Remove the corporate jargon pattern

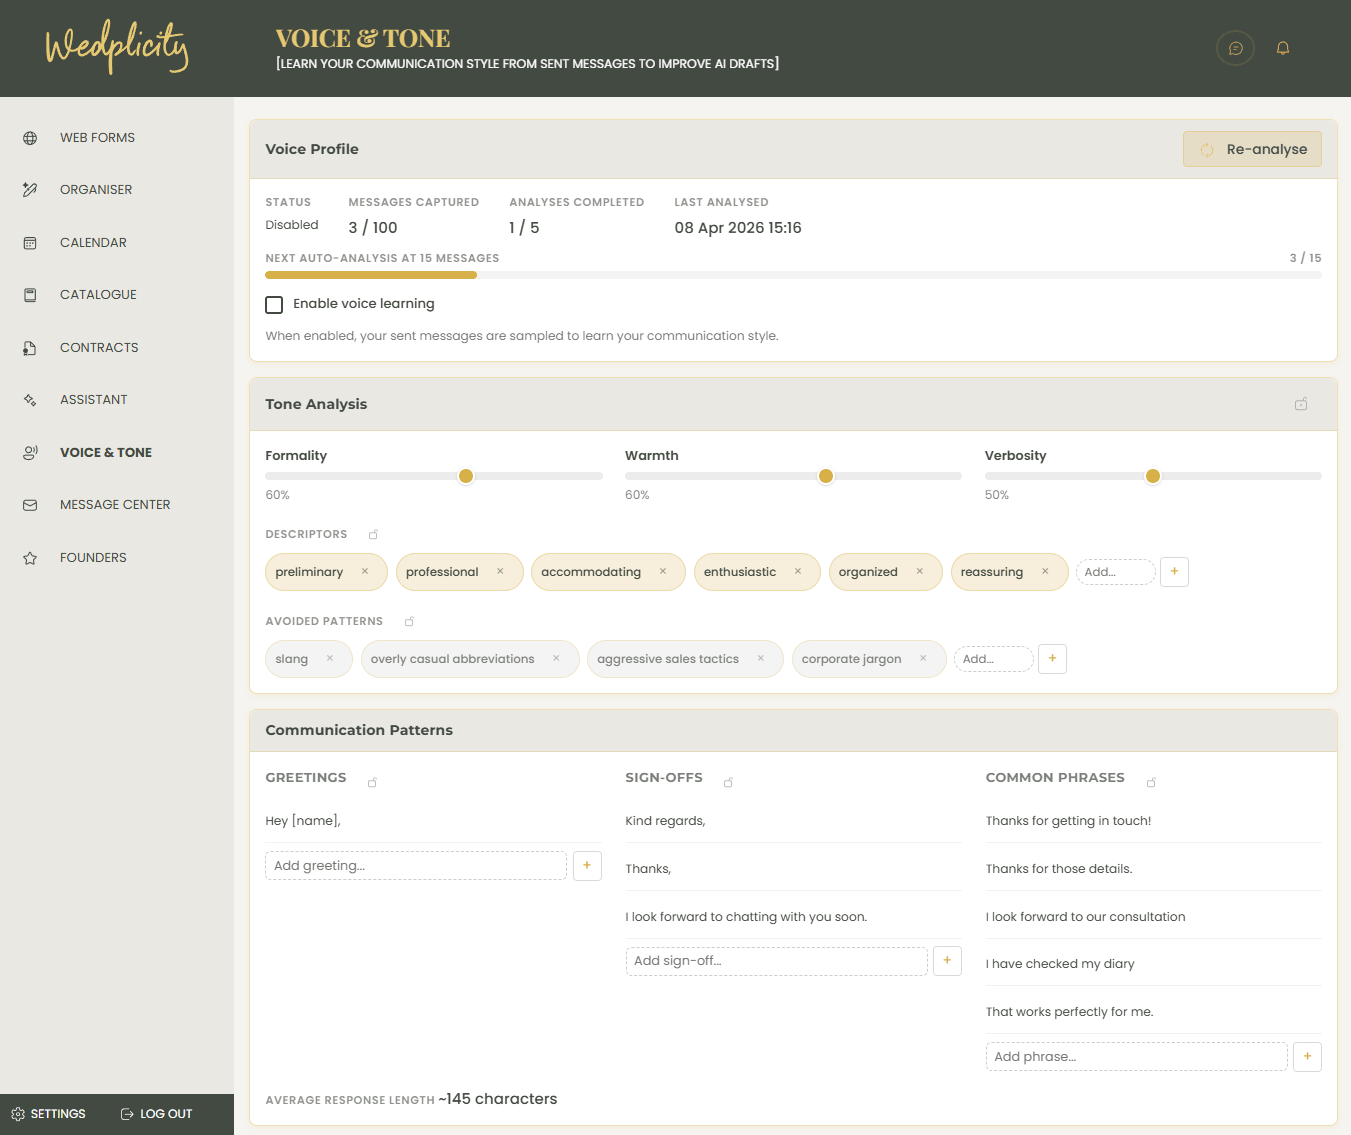(923, 659)
